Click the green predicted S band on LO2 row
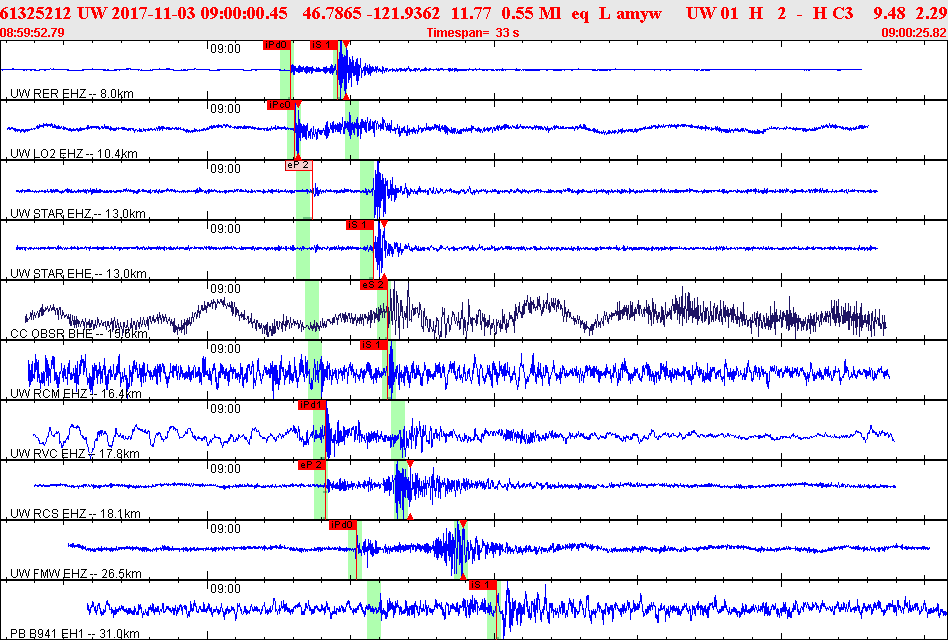This screenshot has width=948, height=640. point(352,129)
